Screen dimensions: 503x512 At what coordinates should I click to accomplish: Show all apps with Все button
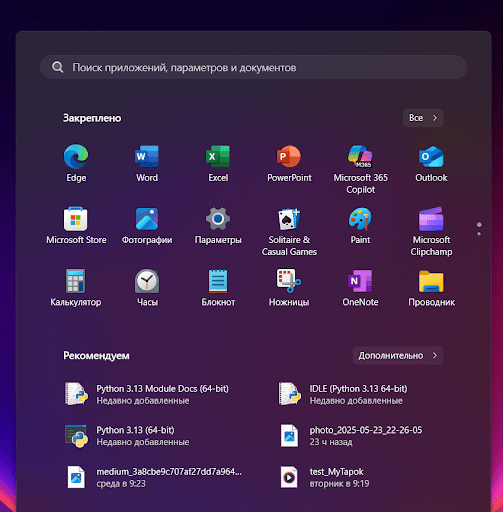tap(423, 118)
